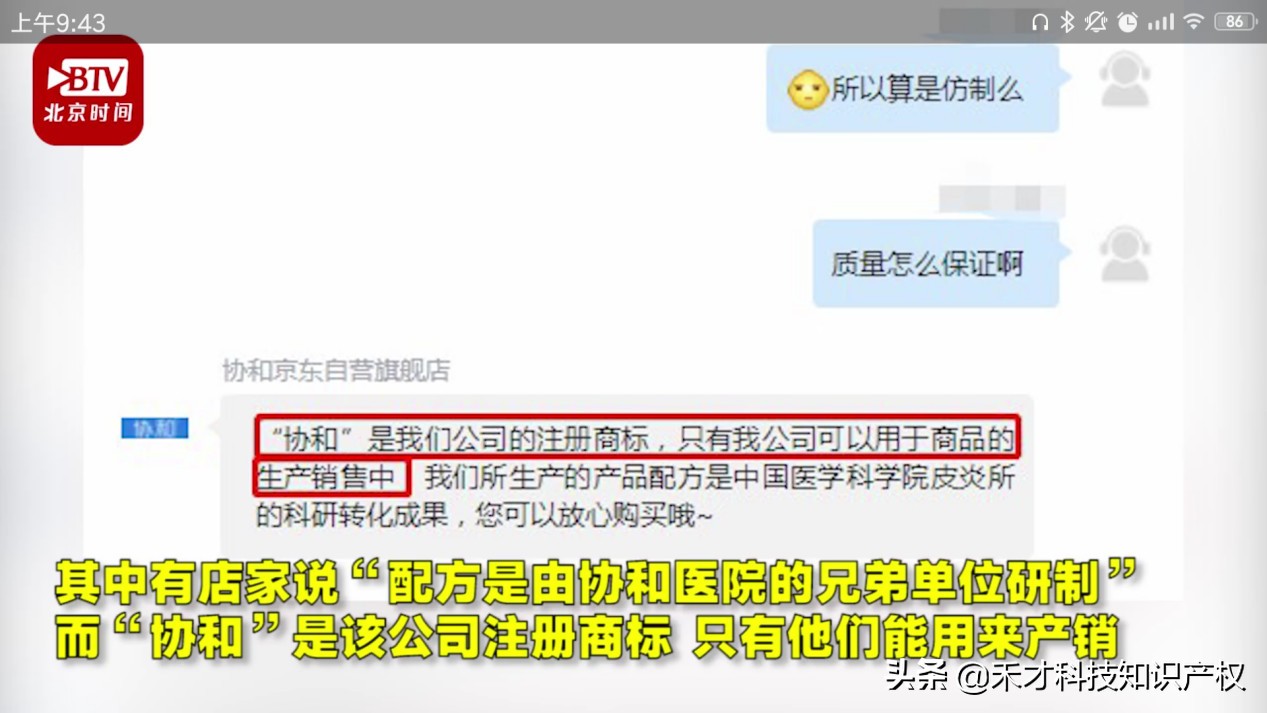Screen dimensions: 1267x713
Task: Select the 质量怎么保证啊 chat bubble
Action: click(x=935, y=264)
